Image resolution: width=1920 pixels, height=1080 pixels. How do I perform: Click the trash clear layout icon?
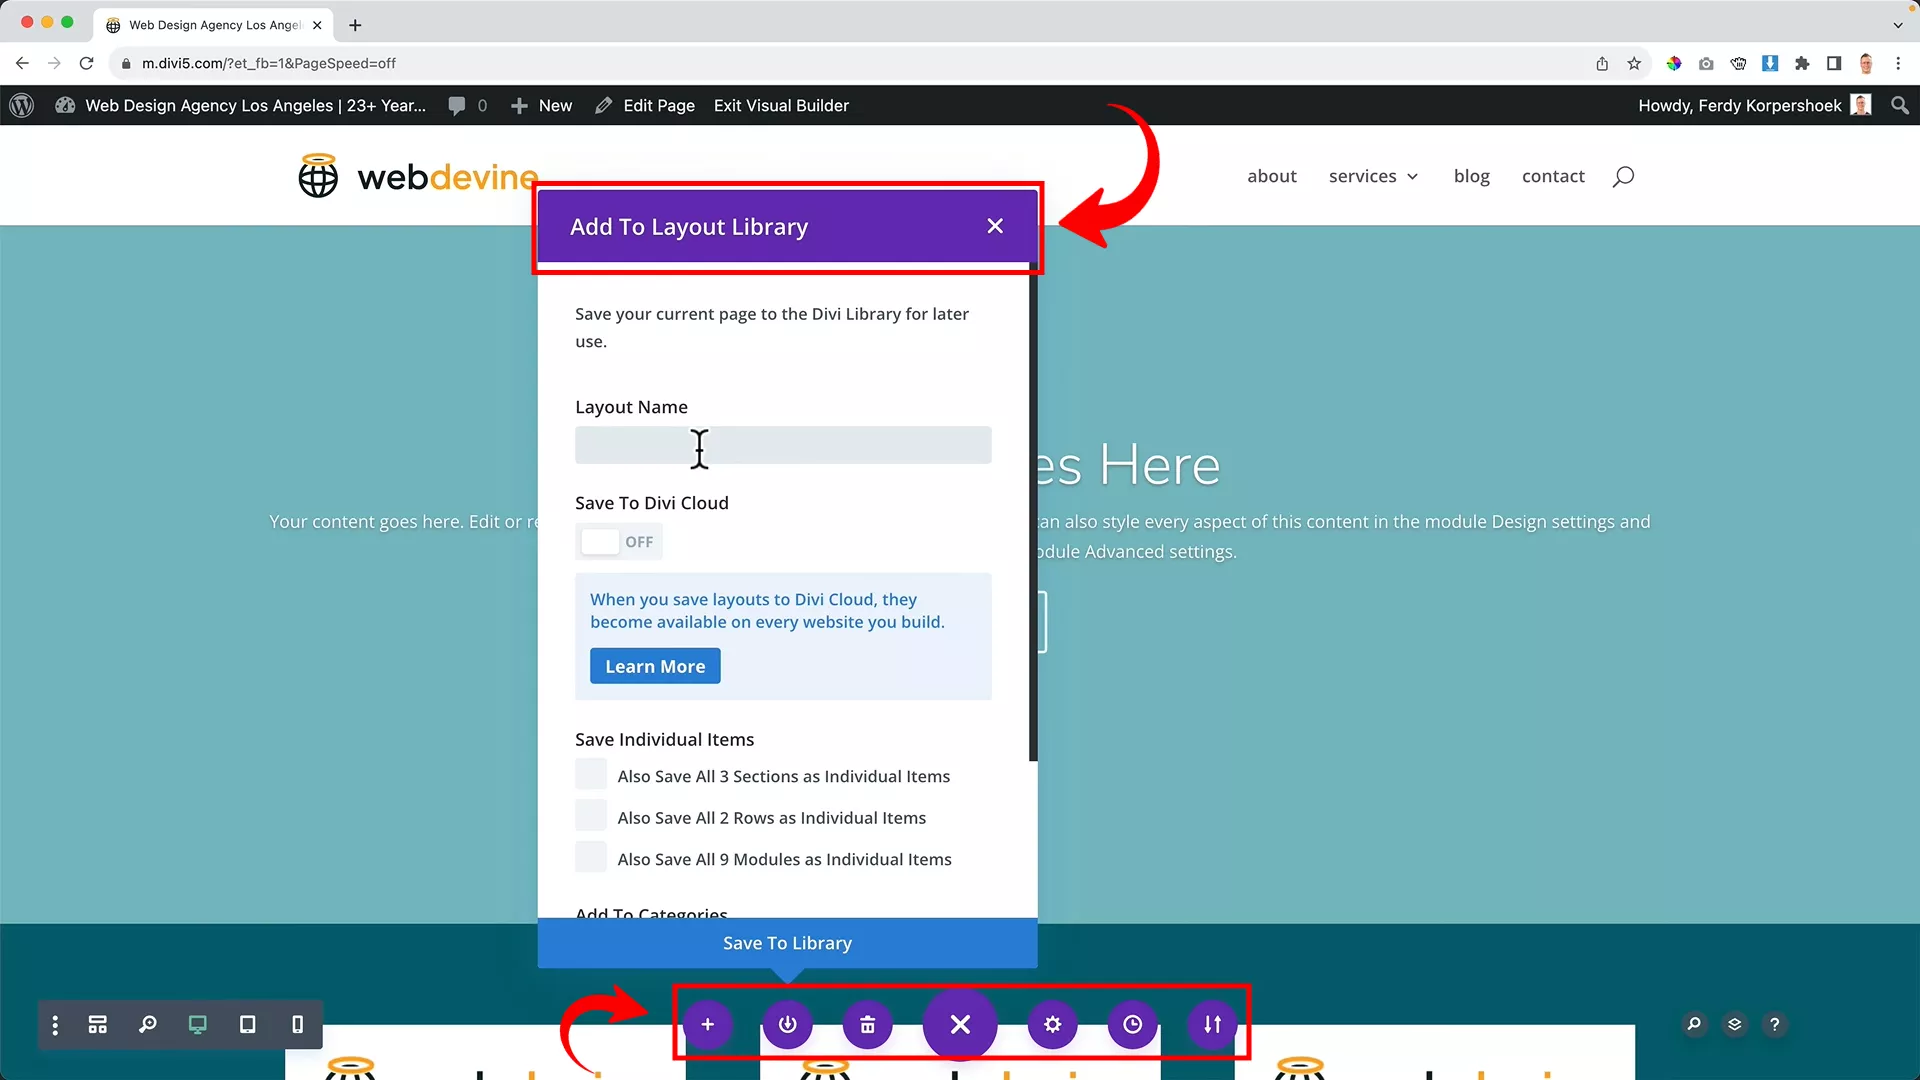[867, 1024]
